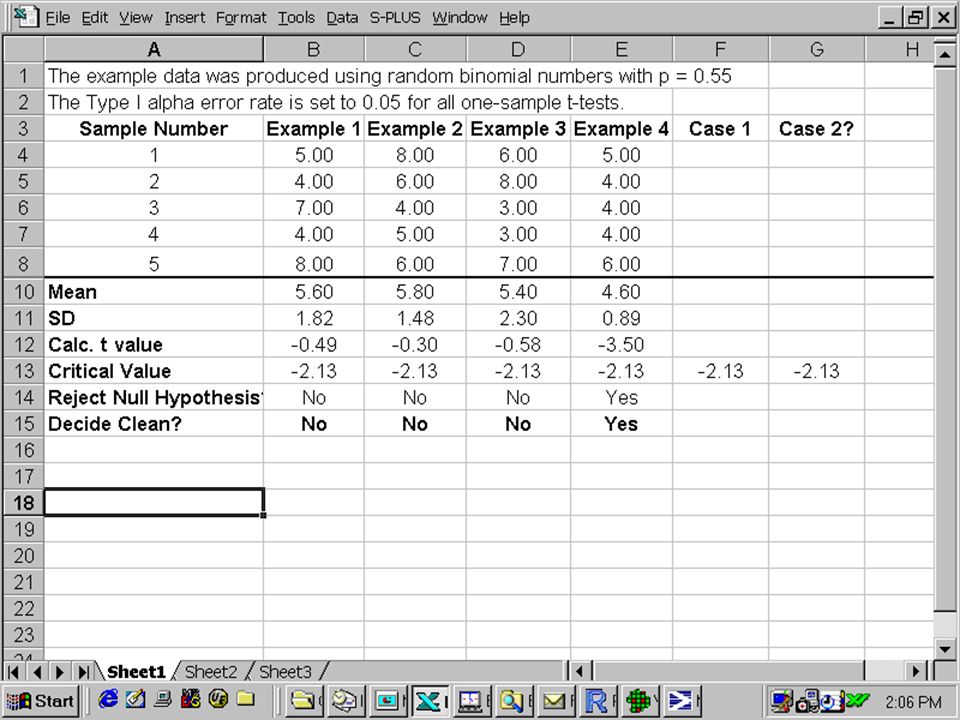Screen dimensions: 960x720
Task: Switch to the Sheet3 tab
Action: click(285, 672)
